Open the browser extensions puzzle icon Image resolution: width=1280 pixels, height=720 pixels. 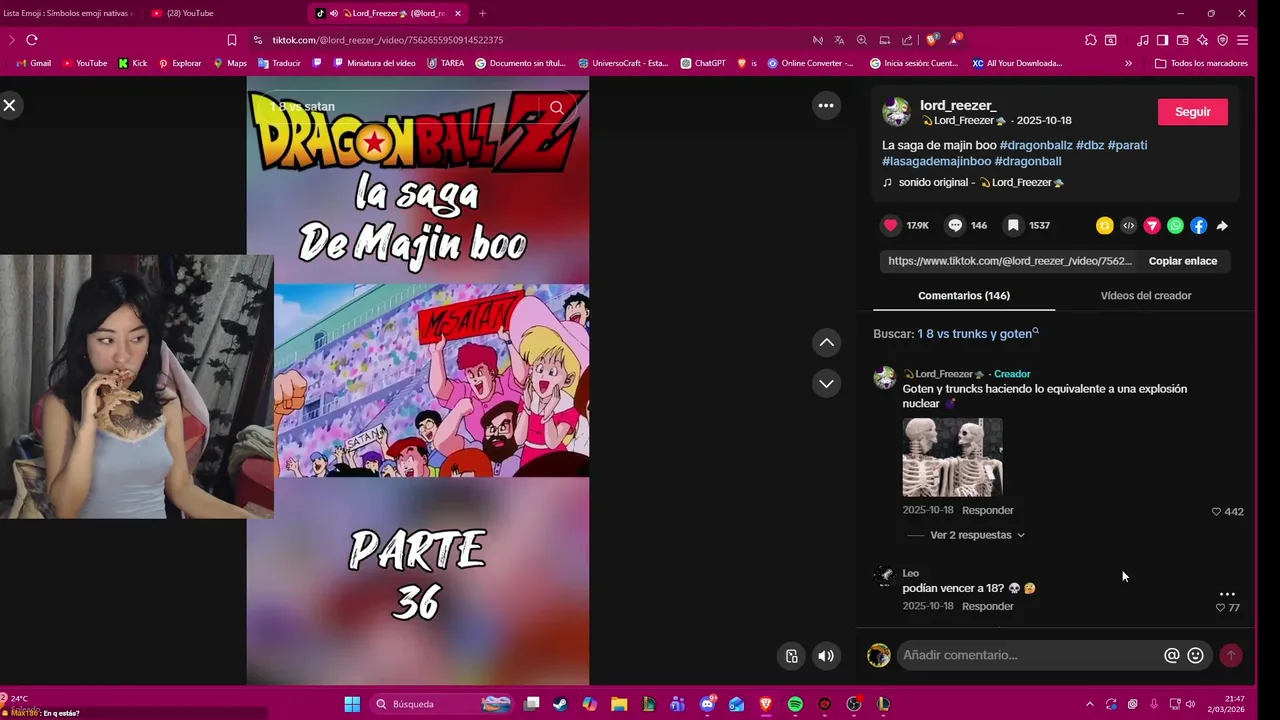click(1090, 40)
